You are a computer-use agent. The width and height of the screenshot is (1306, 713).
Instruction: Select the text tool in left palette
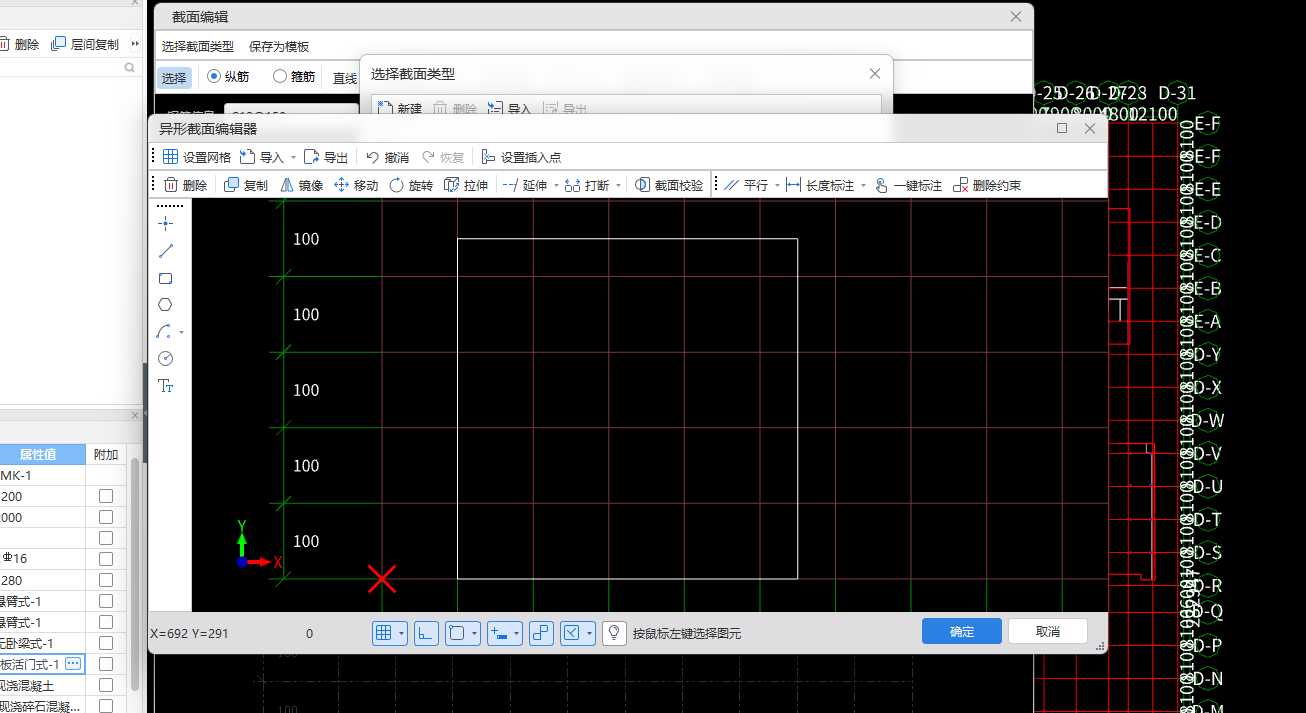pyautogui.click(x=166, y=385)
